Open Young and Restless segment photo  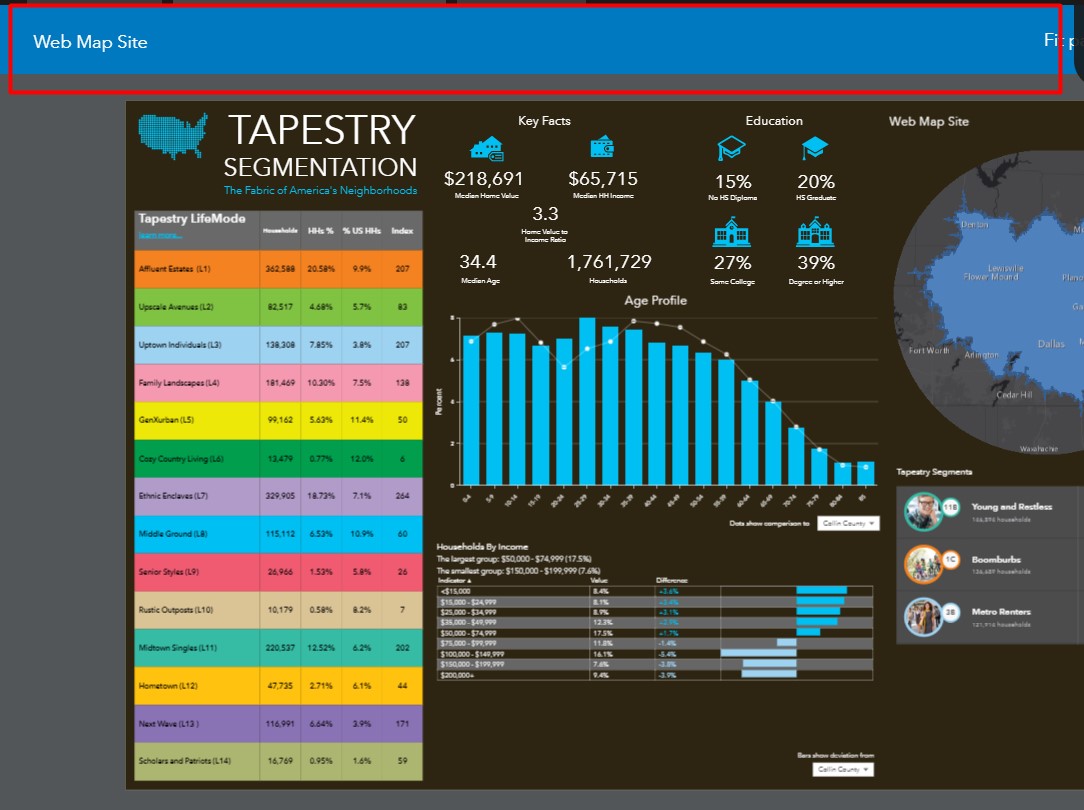coord(923,511)
